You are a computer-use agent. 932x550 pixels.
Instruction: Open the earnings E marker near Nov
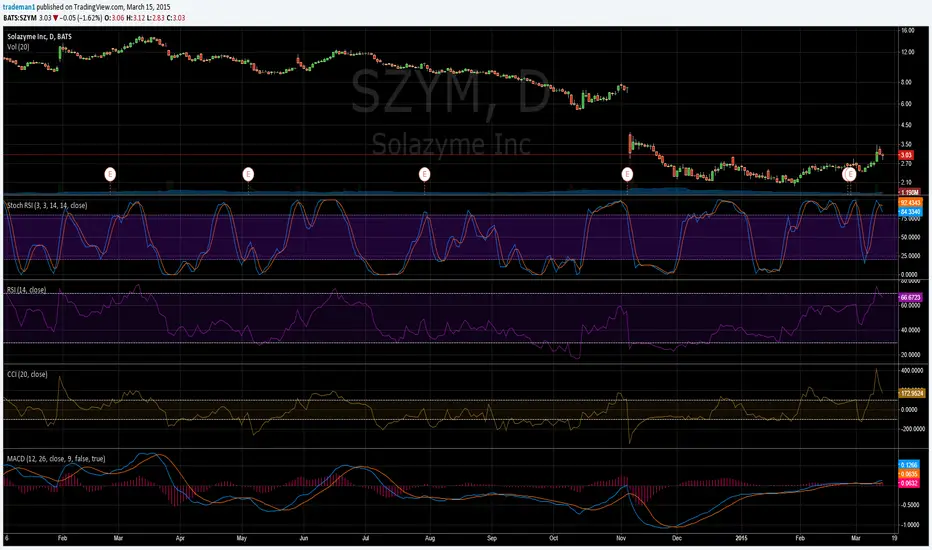point(627,174)
